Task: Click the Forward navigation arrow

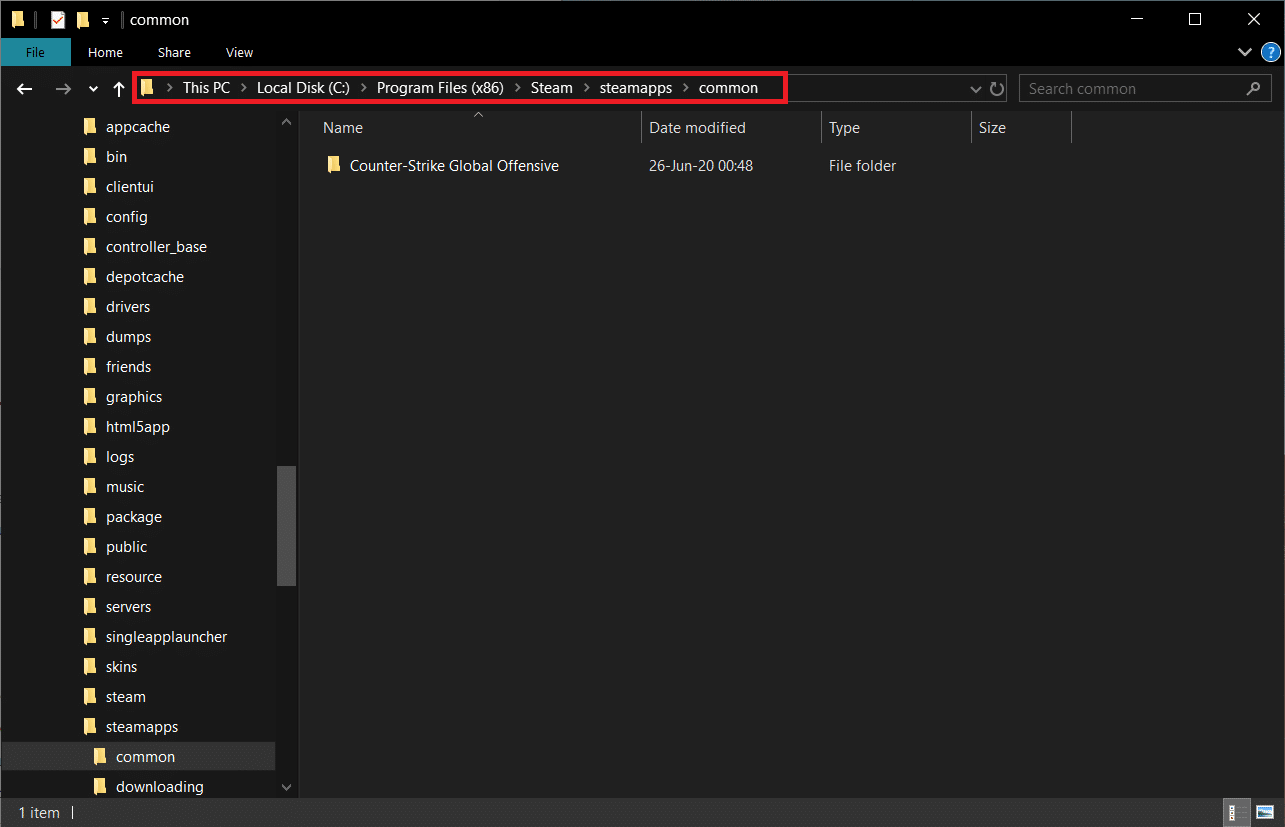Action: click(x=63, y=89)
